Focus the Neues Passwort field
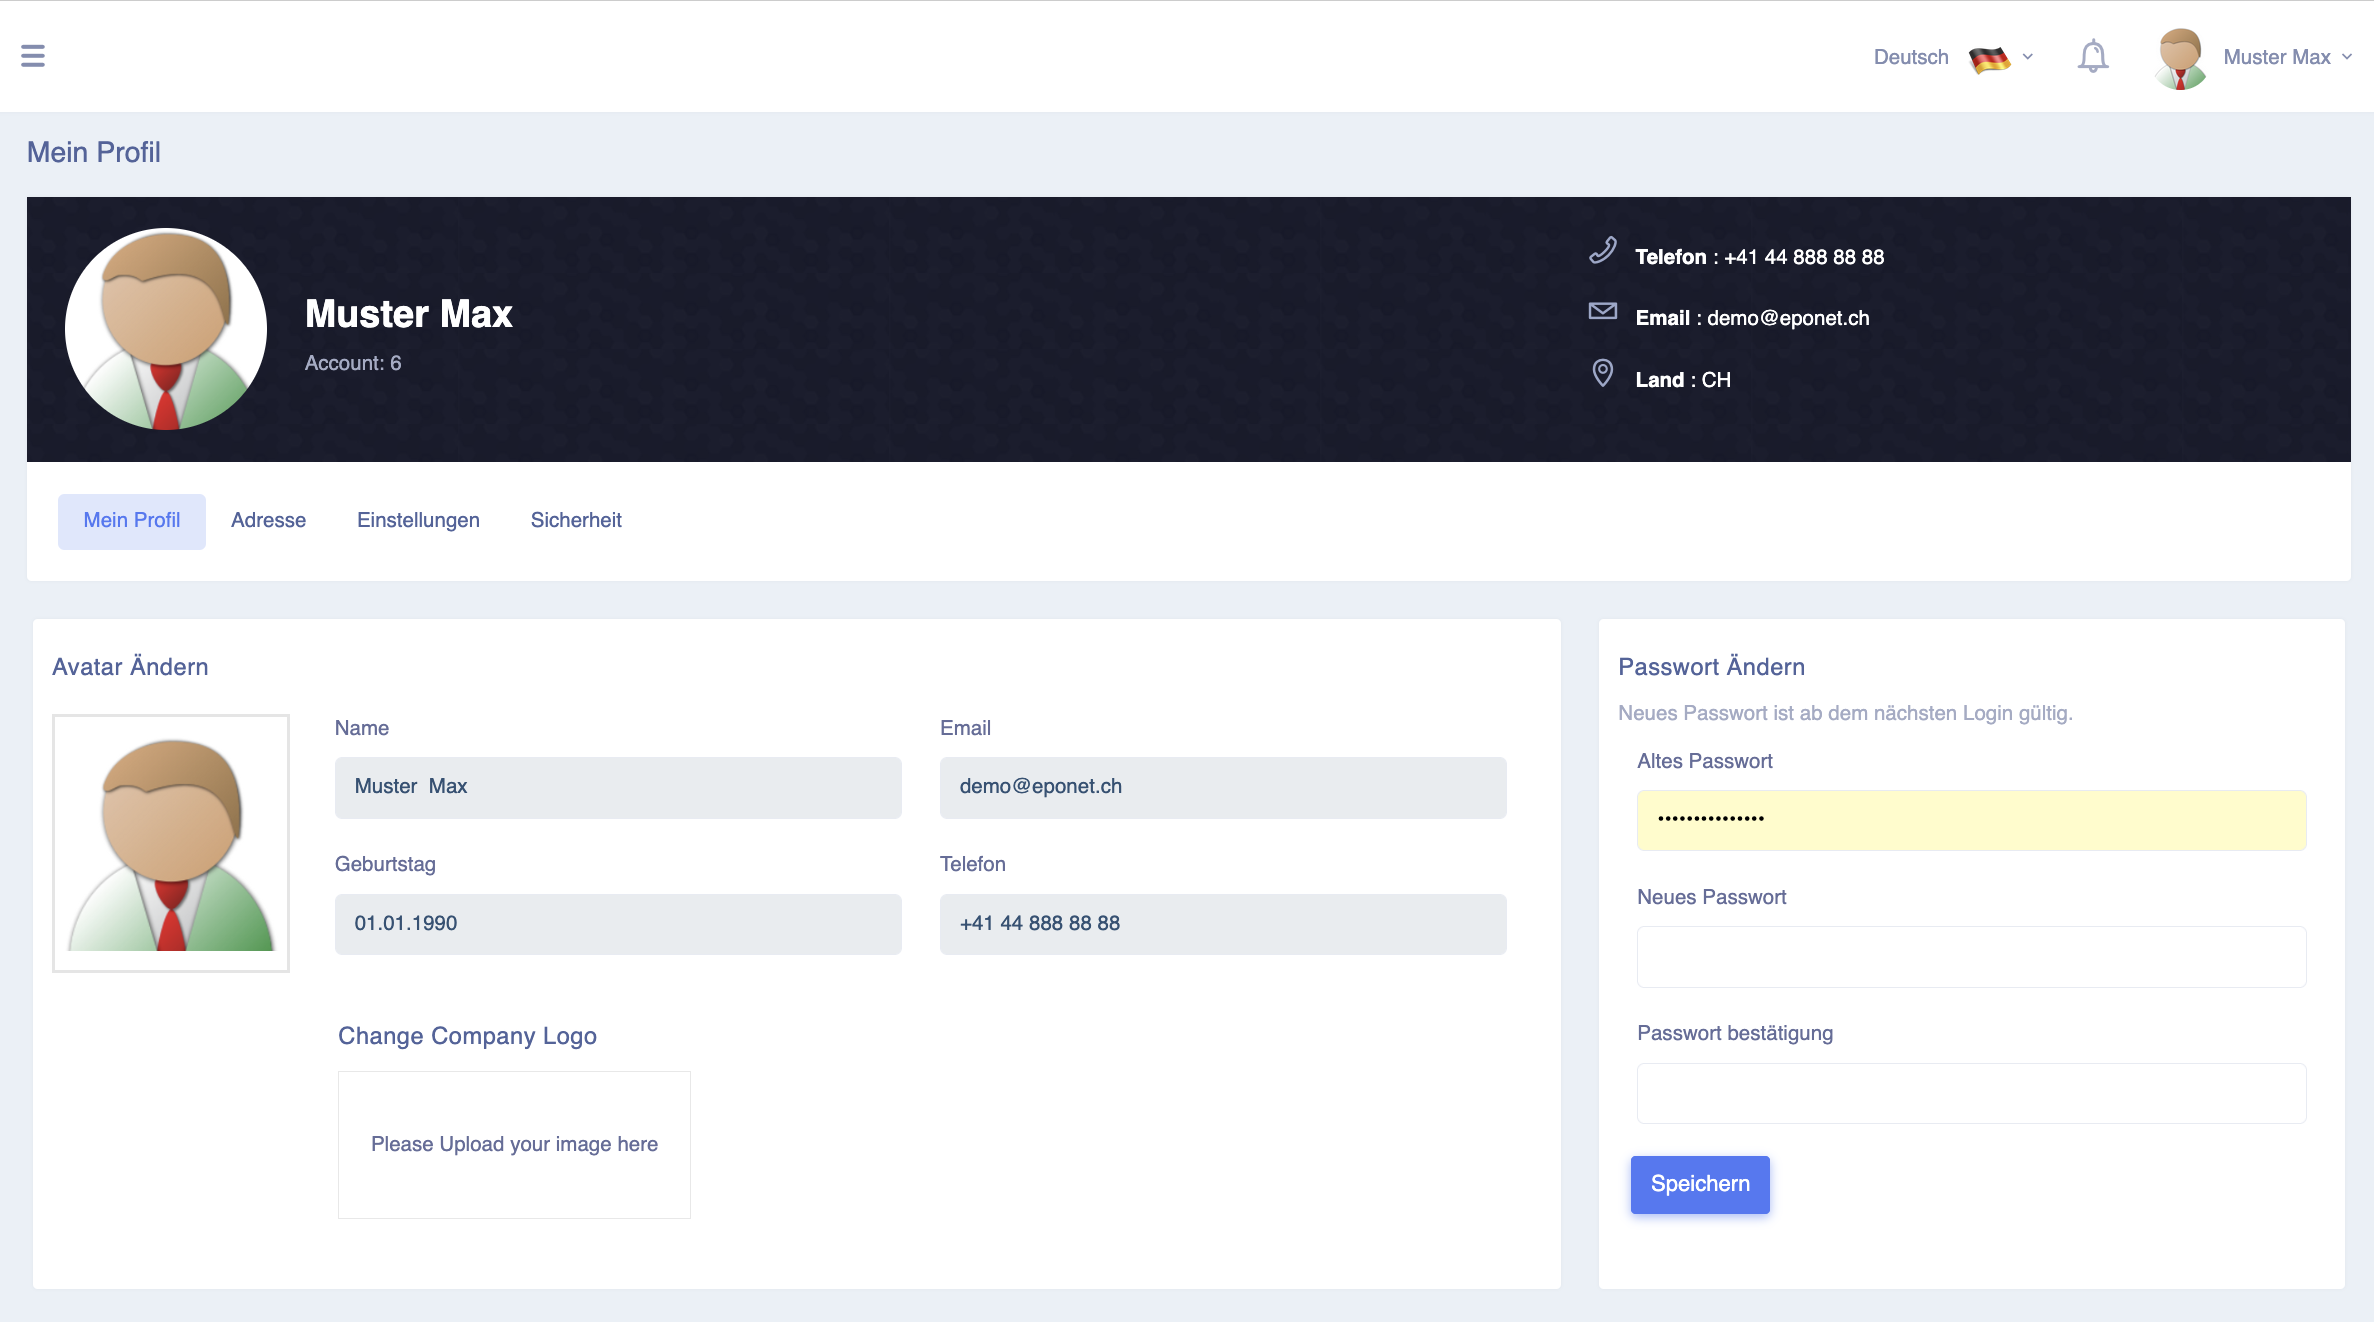The height and width of the screenshot is (1322, 2374). coord(1971,957)
